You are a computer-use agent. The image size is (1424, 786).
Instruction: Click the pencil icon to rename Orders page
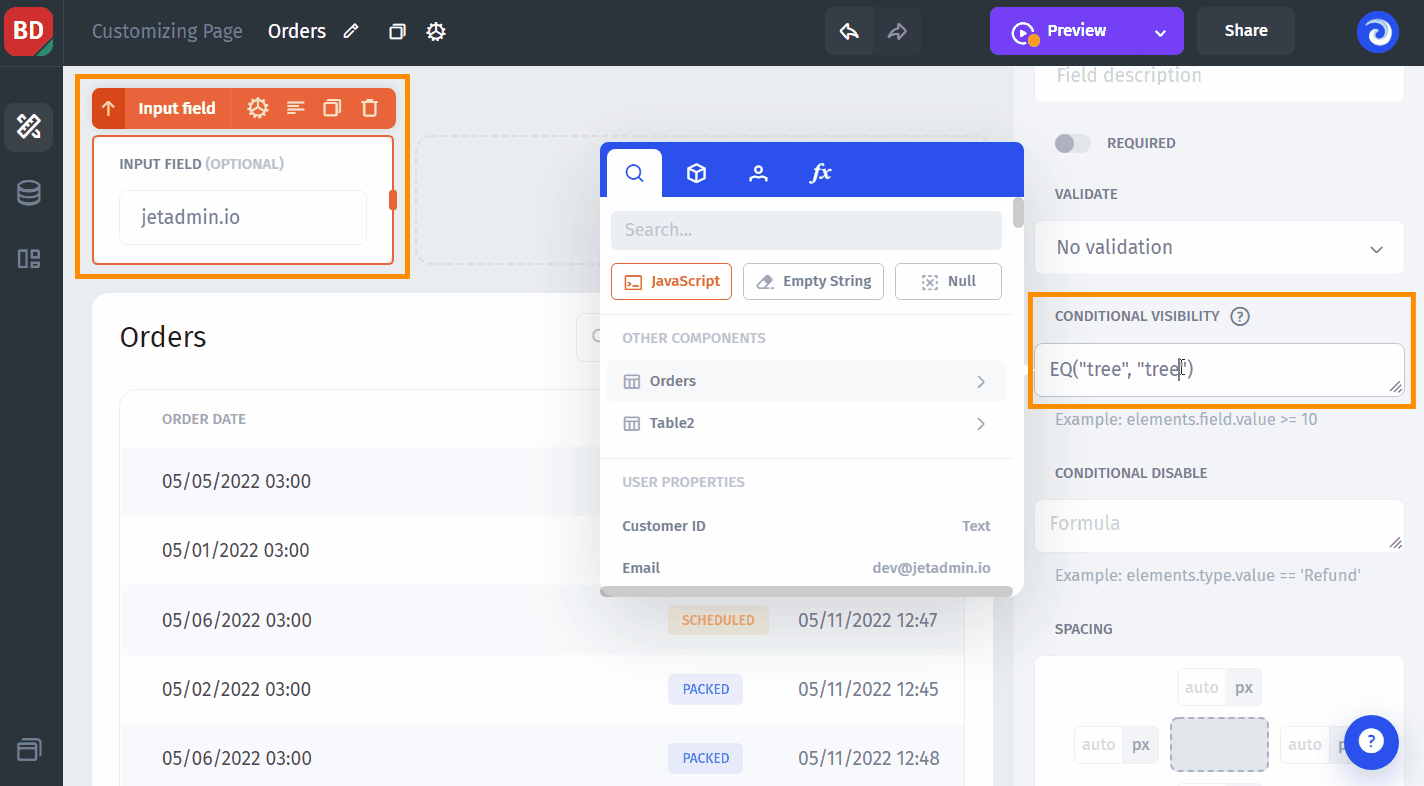point(351,32)
